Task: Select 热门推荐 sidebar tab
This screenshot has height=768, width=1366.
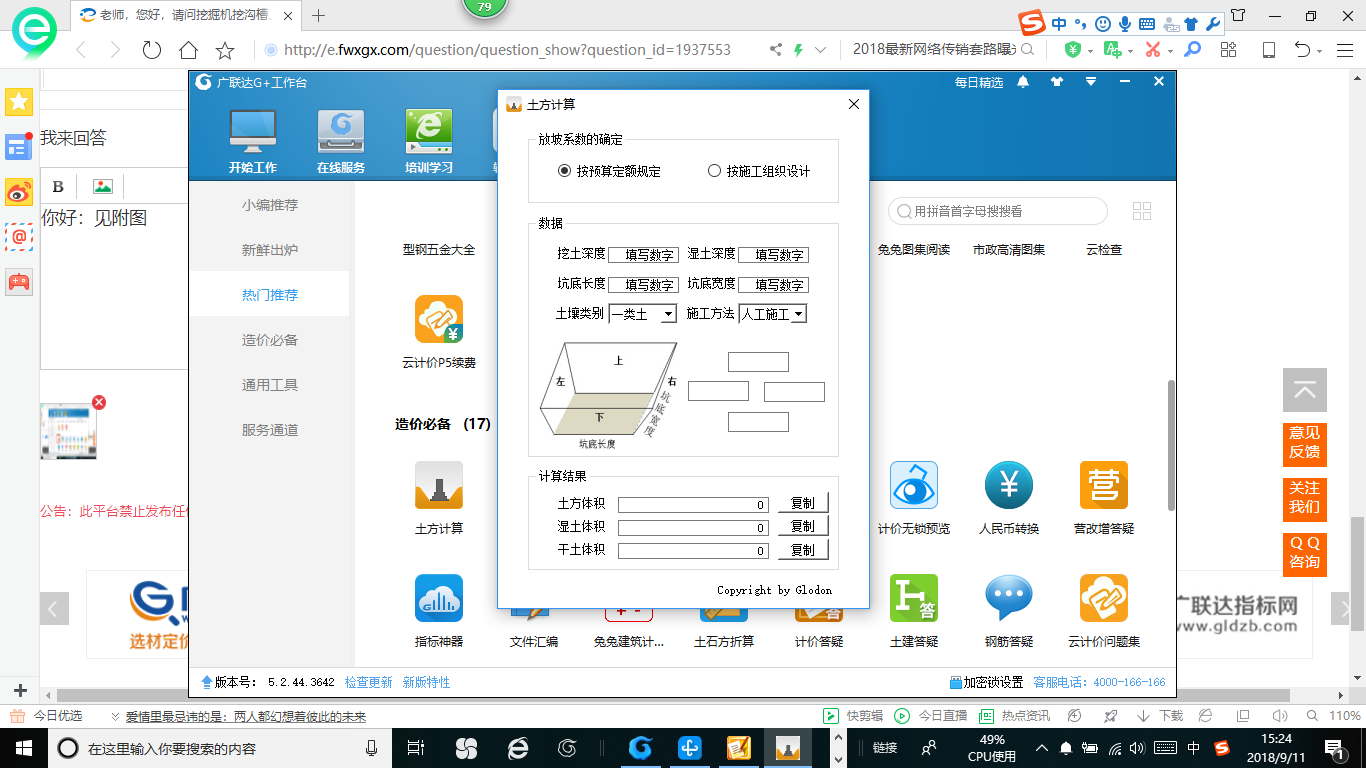Action: (x=270, y=295)
